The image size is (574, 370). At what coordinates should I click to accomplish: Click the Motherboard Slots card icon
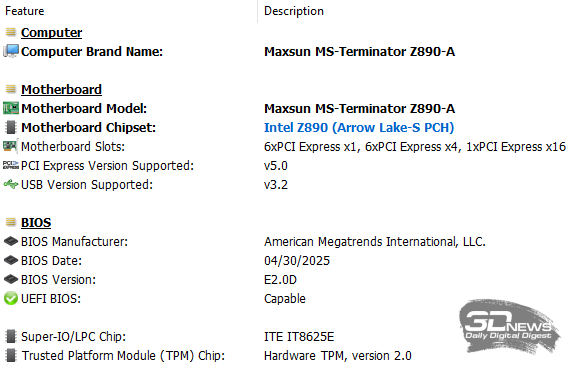[x=10, y=146]
